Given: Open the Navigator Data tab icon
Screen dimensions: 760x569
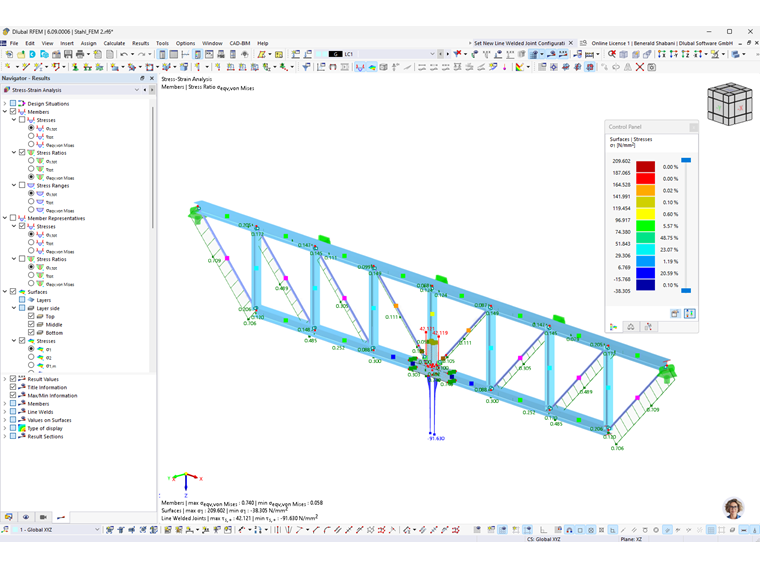Looking at the screenshot, I should [x=8, y=517].
